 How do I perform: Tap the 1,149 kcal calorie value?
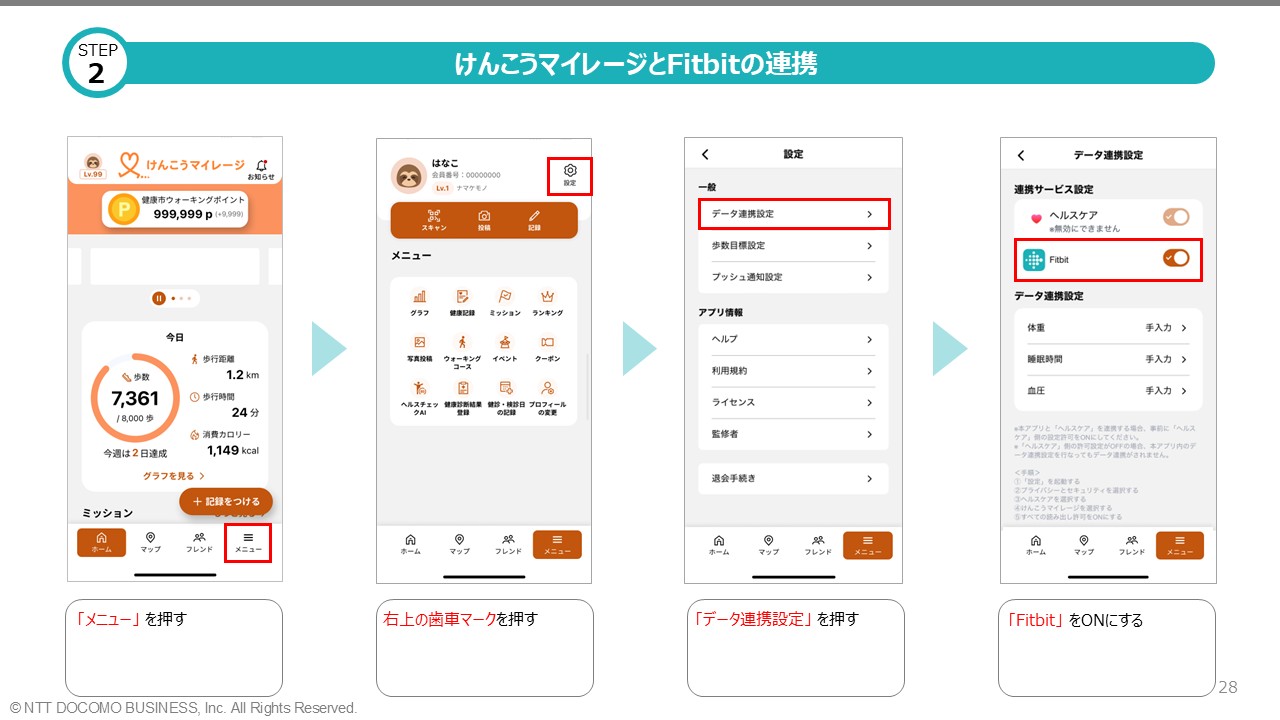233,450
